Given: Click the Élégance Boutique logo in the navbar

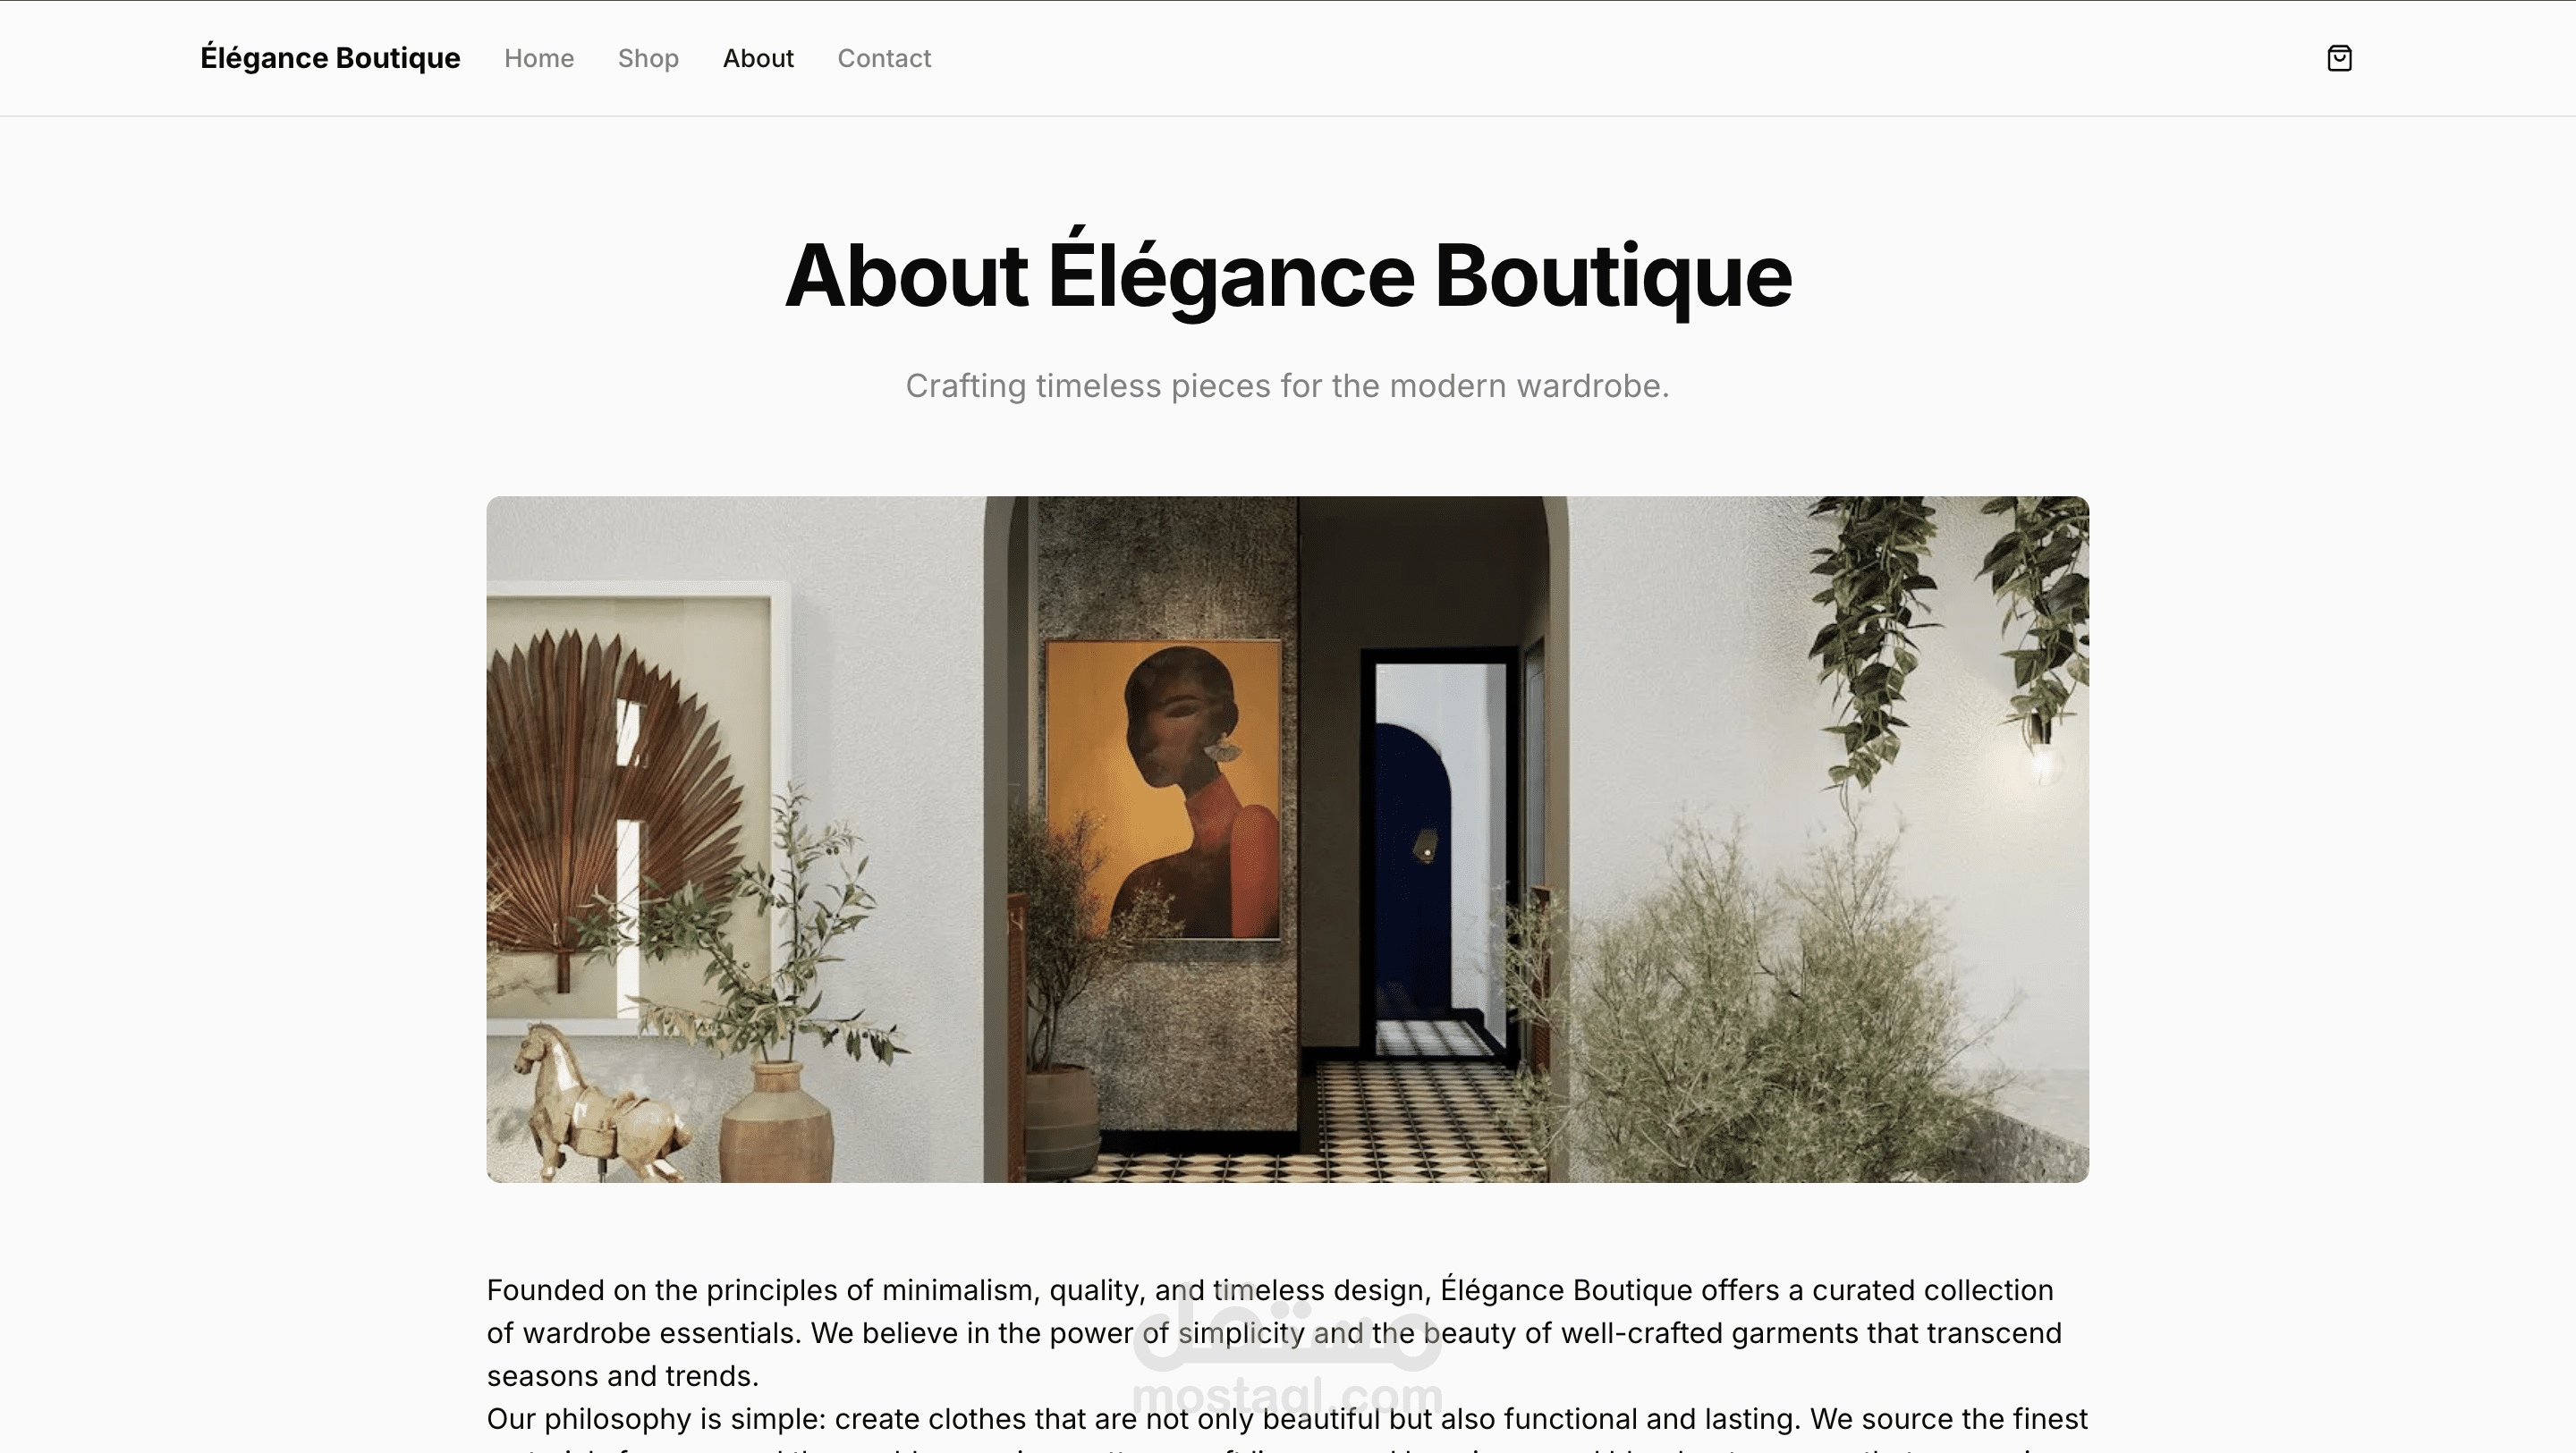Looking at the screenshot, I should tap(330, 58).
